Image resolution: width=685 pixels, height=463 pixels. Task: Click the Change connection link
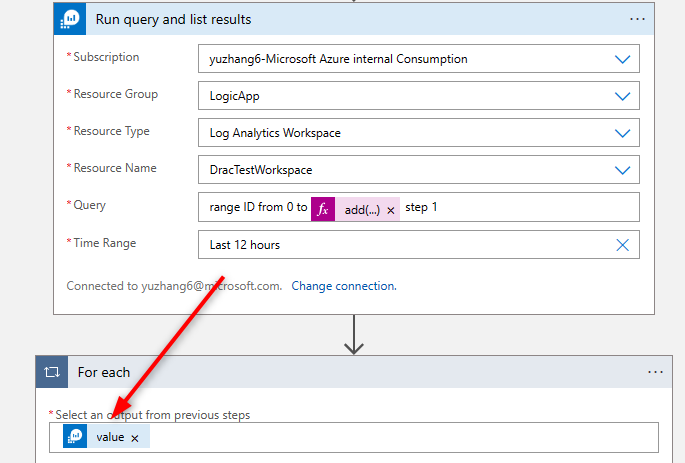click(x=342, y=286)
